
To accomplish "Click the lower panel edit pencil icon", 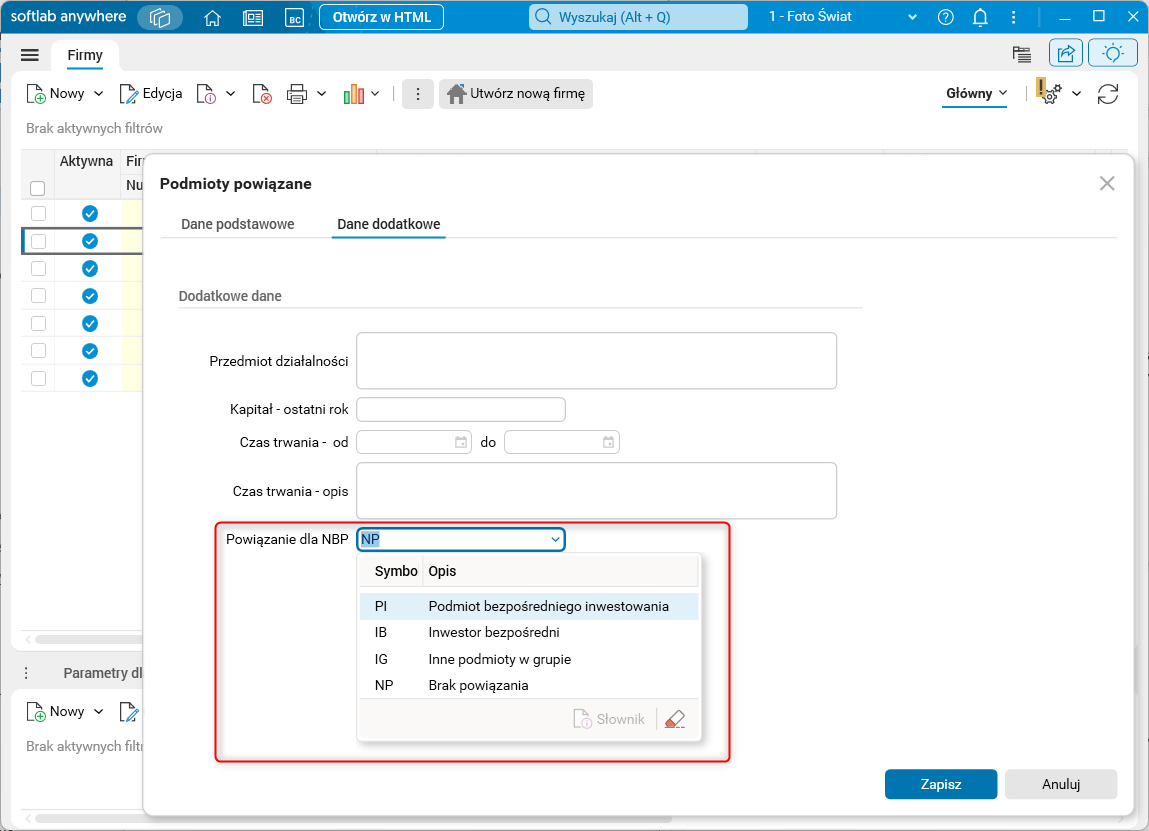I will pos(129,712).
